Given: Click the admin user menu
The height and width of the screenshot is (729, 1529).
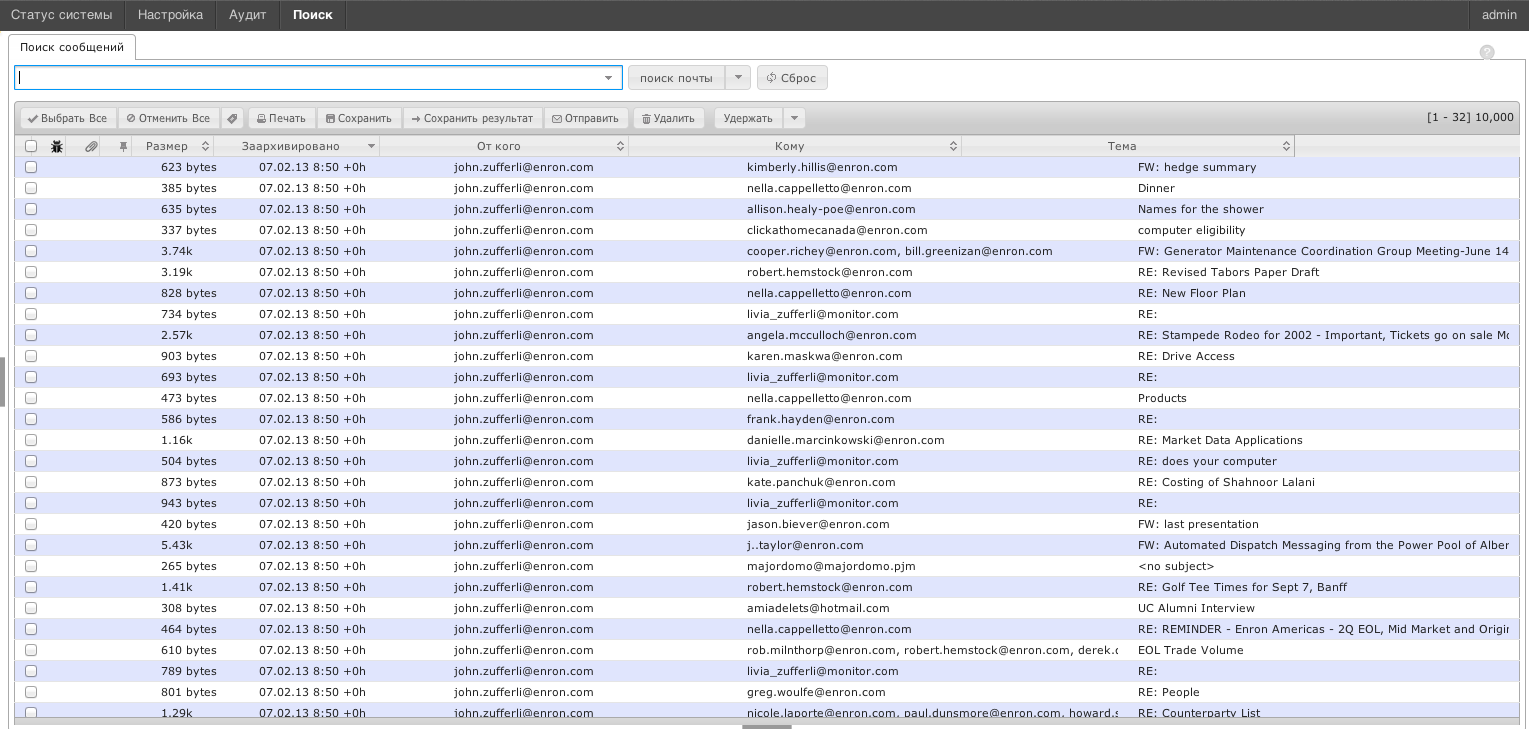Looking at the screenshot, I should coord(1499,15).
